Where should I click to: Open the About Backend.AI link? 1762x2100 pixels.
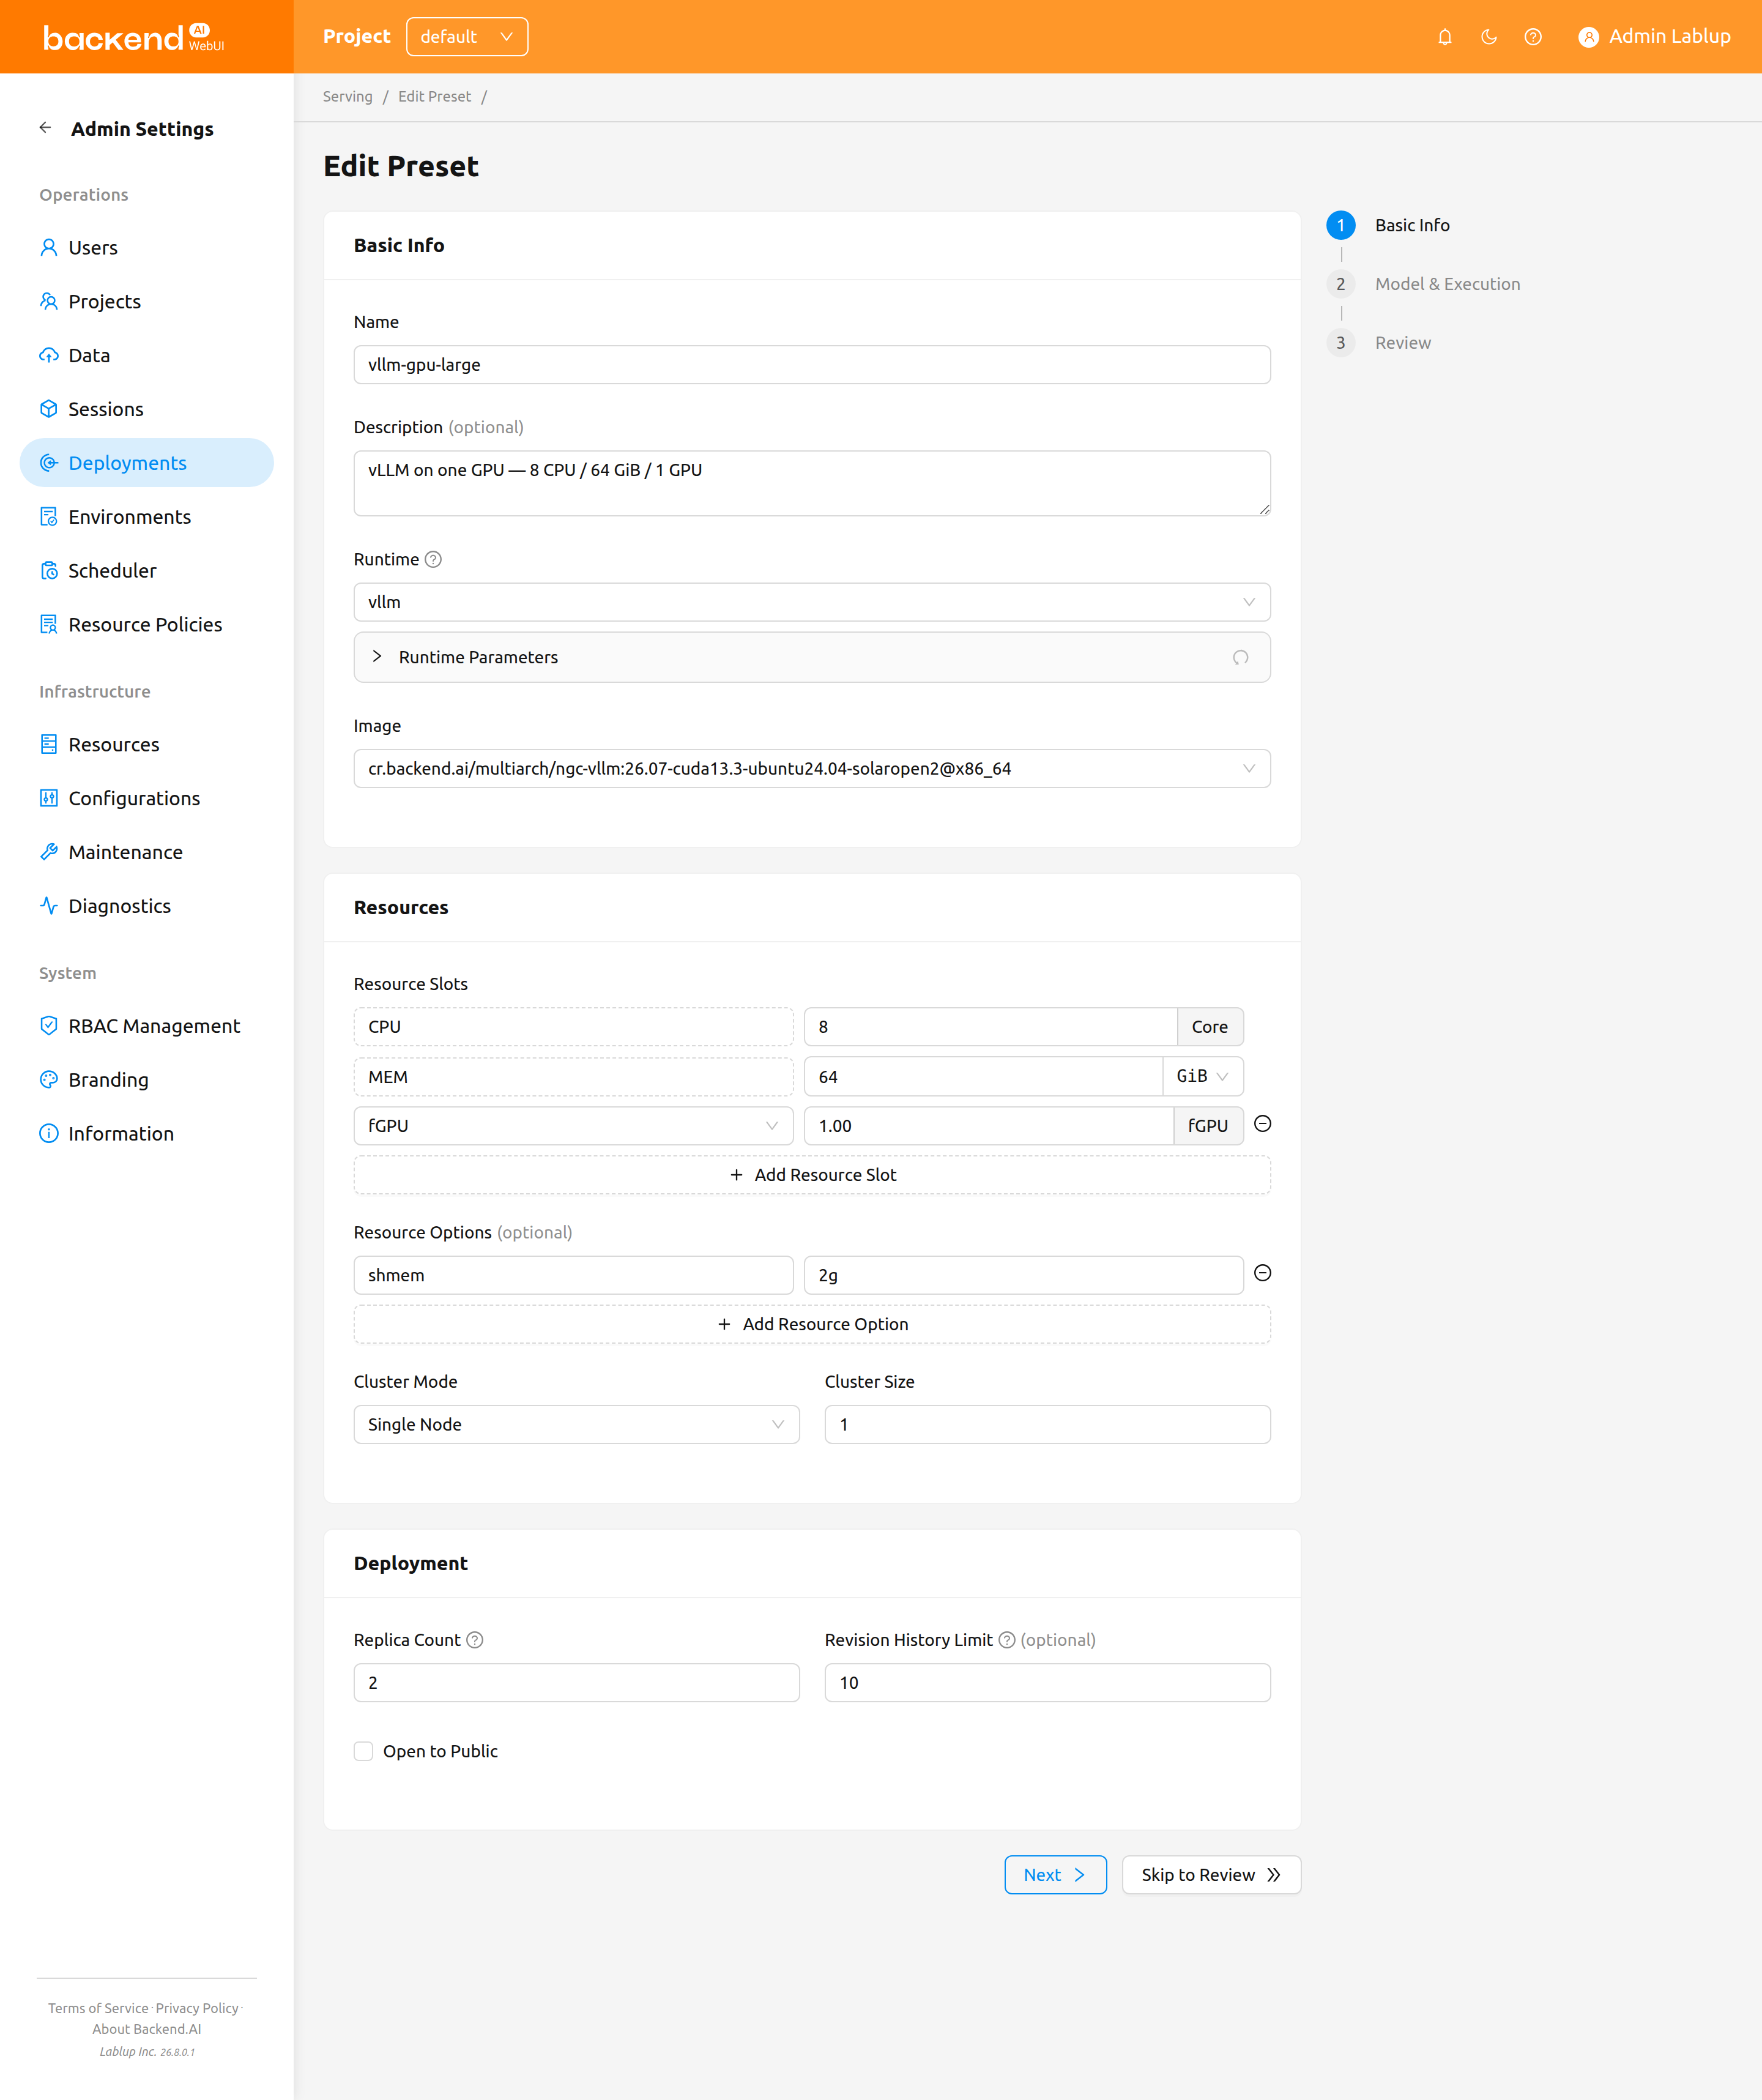pyautogui.click(x=147, y=2030)
